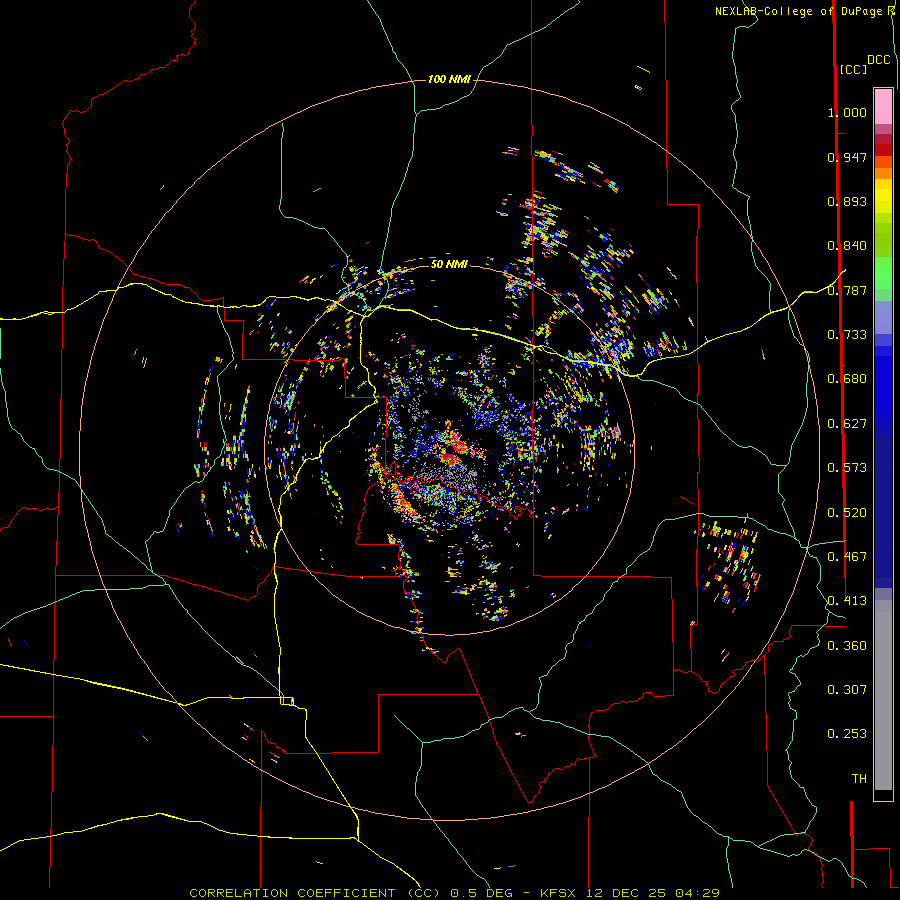Click the 0.680 scale value
This screenshot has height=900, width=900.
(x=847, y=379)
